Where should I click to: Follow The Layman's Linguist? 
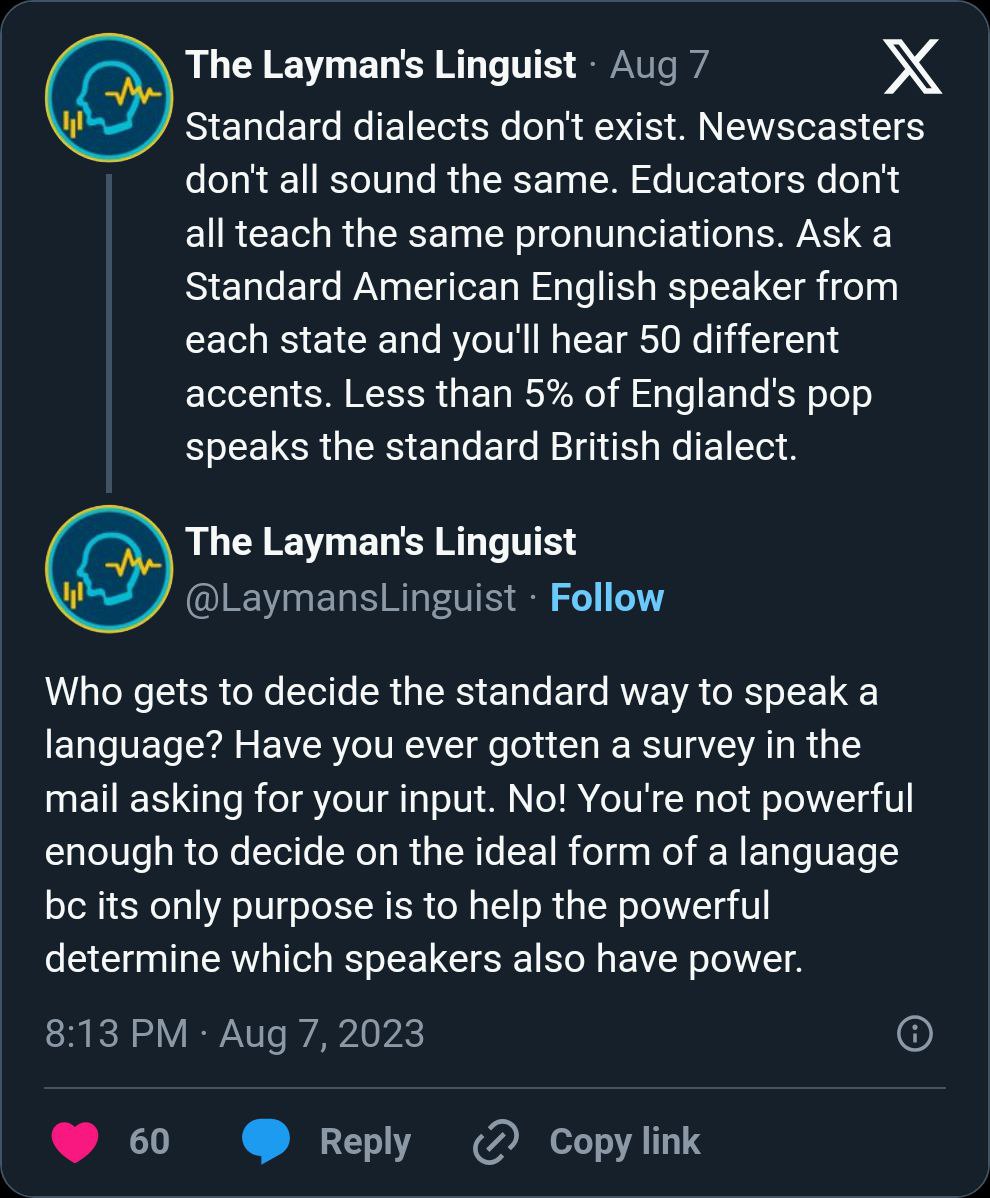click(606, 598)
